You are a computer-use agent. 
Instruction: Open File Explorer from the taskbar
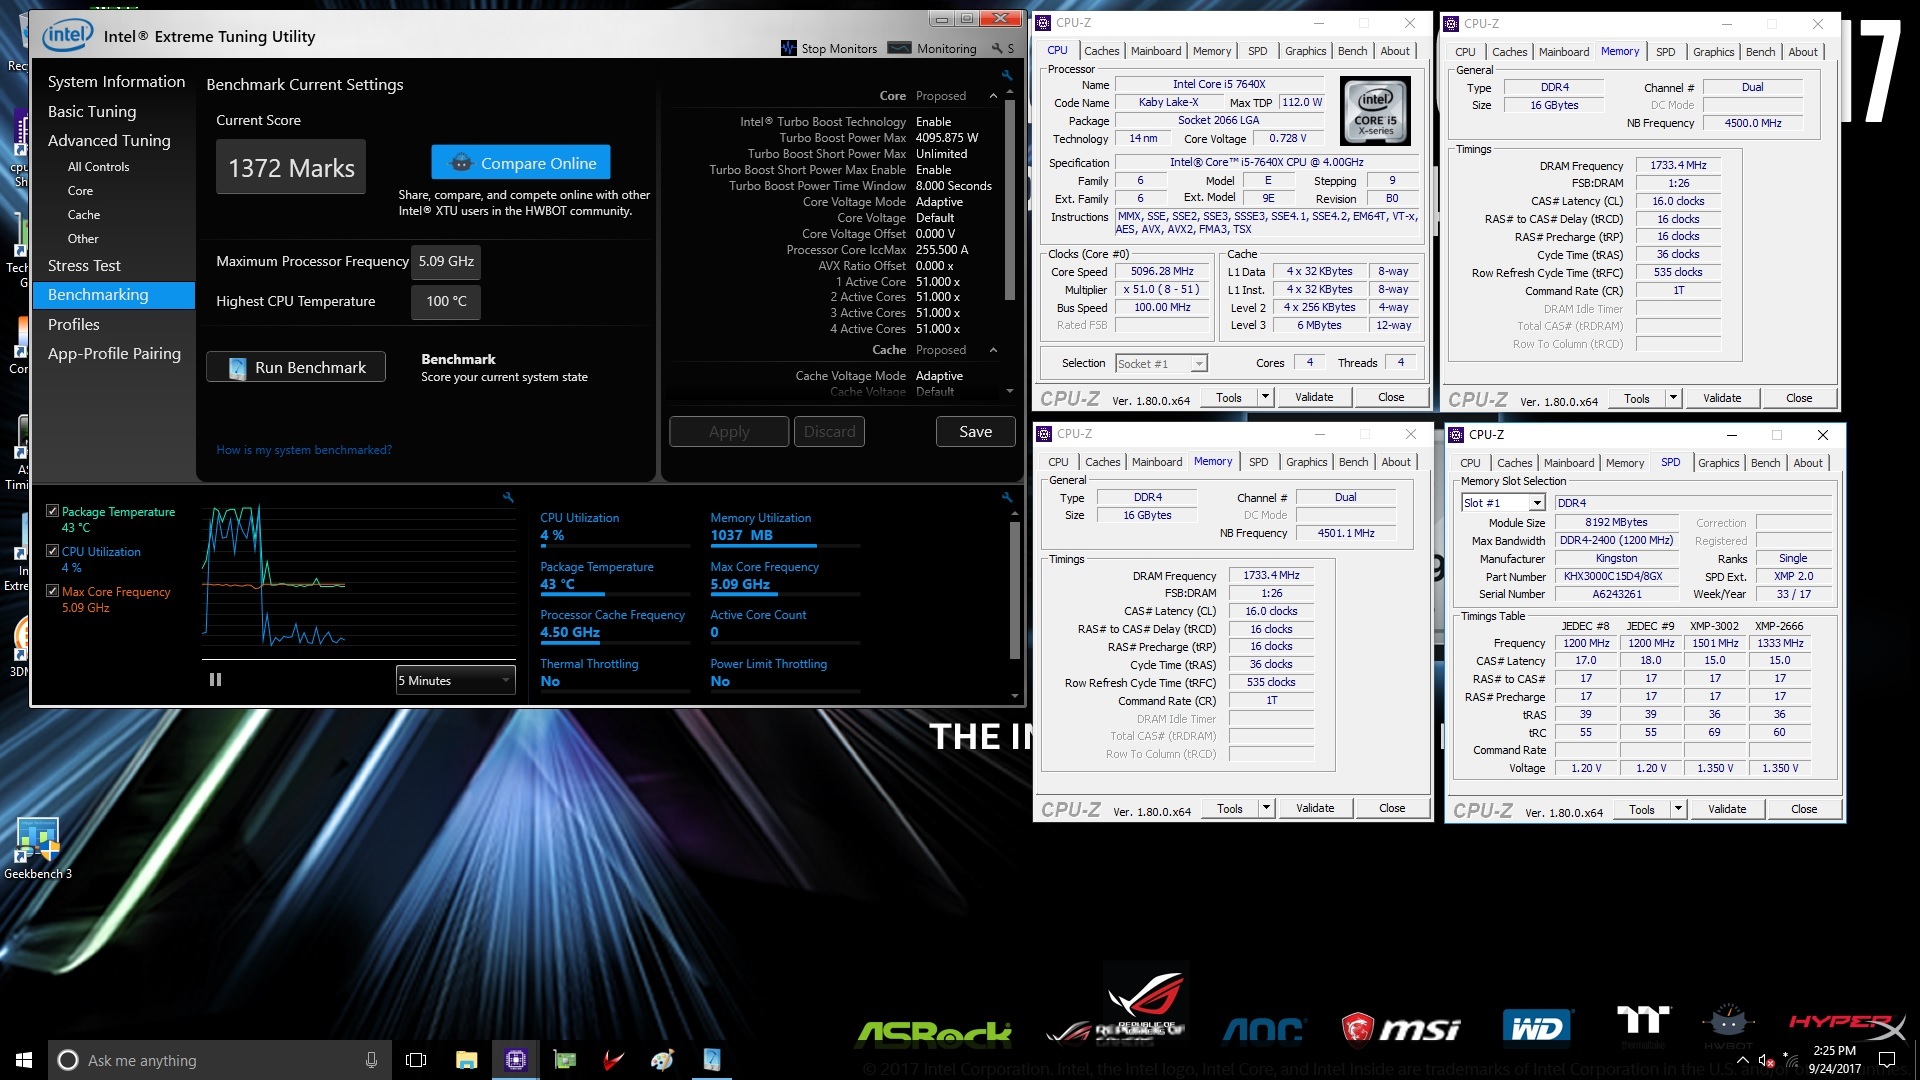click(466, 1060)
